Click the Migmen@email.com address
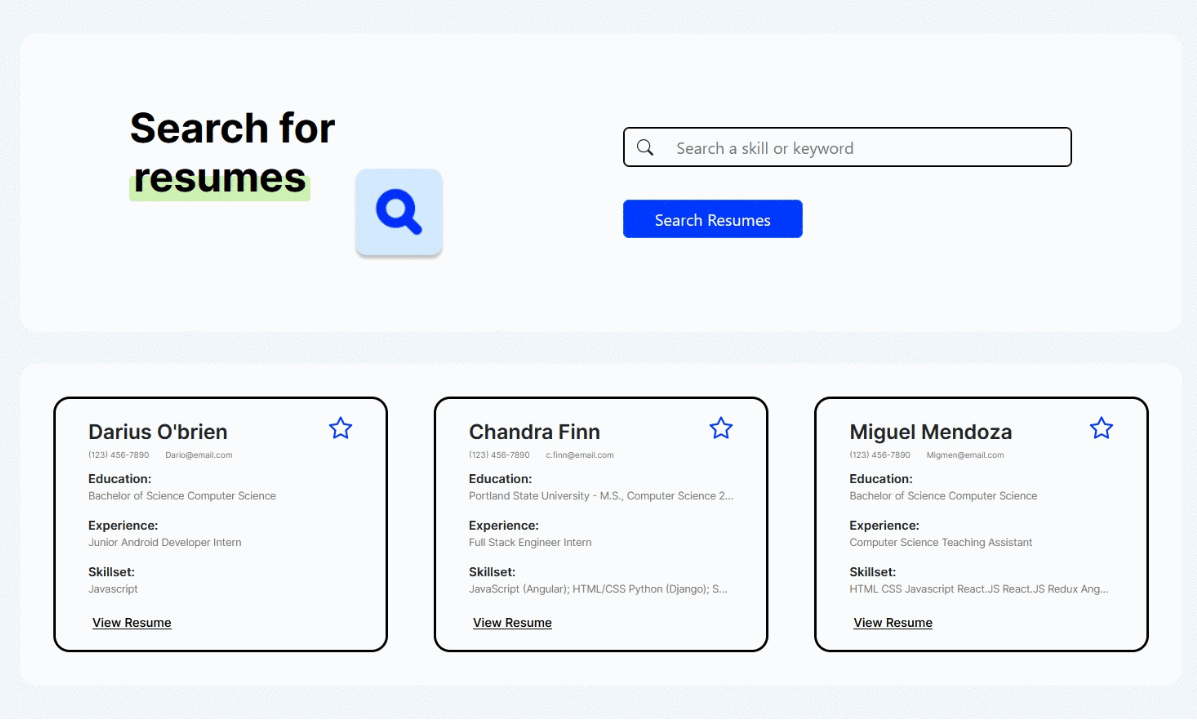This screenshot has height=720, width=1197. point(965,455)
